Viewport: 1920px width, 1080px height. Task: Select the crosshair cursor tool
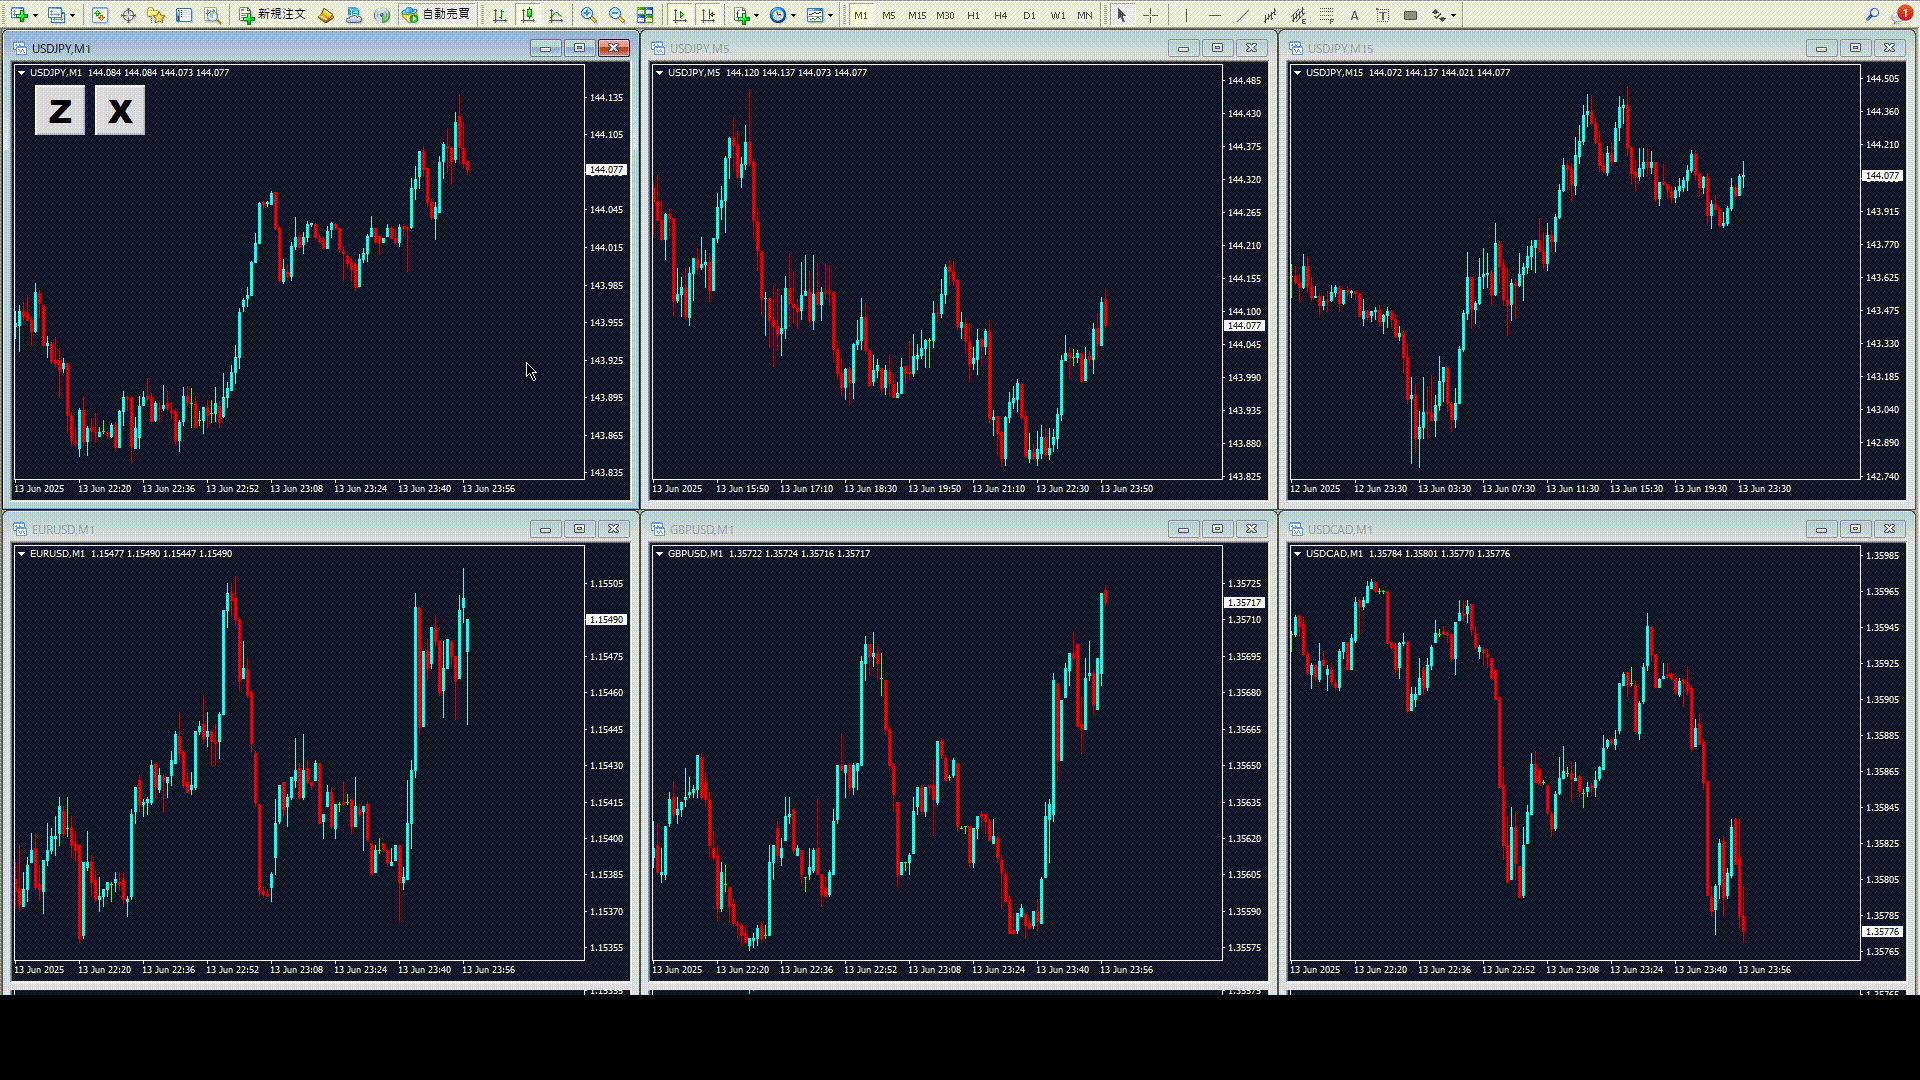[1150, 15]
